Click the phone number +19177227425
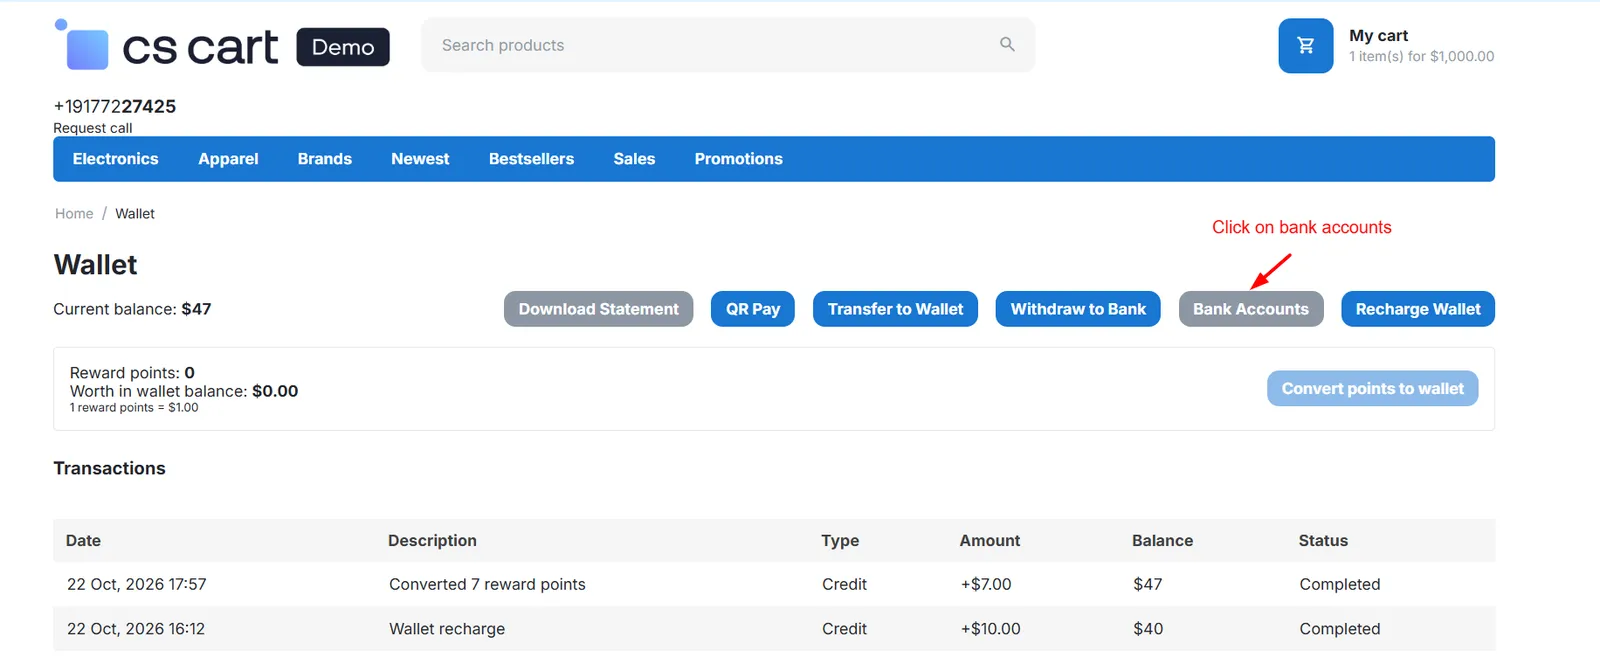The image size is (1600, 664). 115,106
